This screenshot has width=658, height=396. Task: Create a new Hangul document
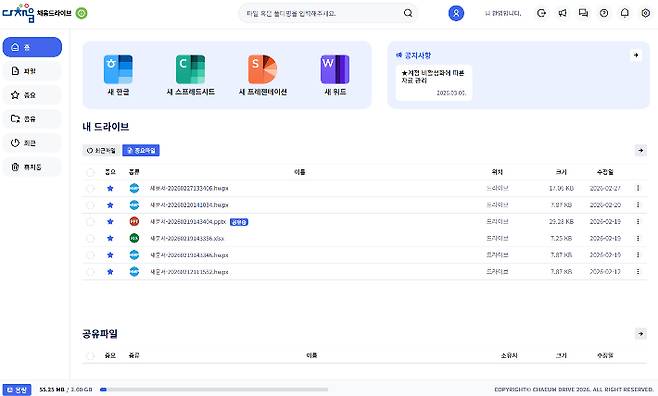(x=118, y=75)
